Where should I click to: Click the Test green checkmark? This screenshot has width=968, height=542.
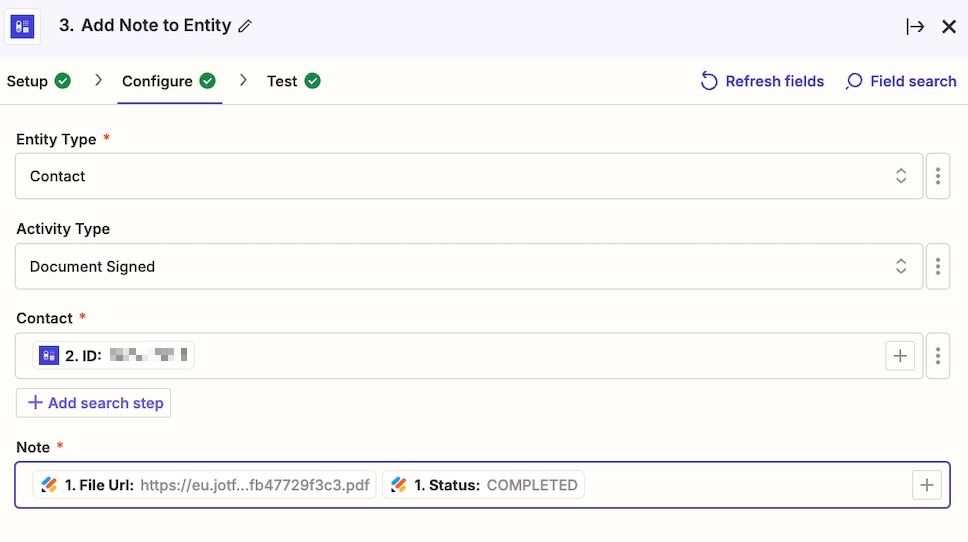[x=313, y=81]
